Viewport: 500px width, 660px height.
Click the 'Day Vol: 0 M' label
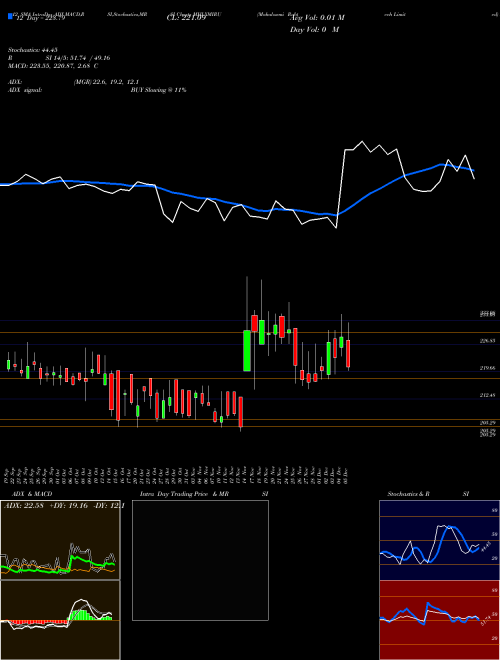coord(314,29)
